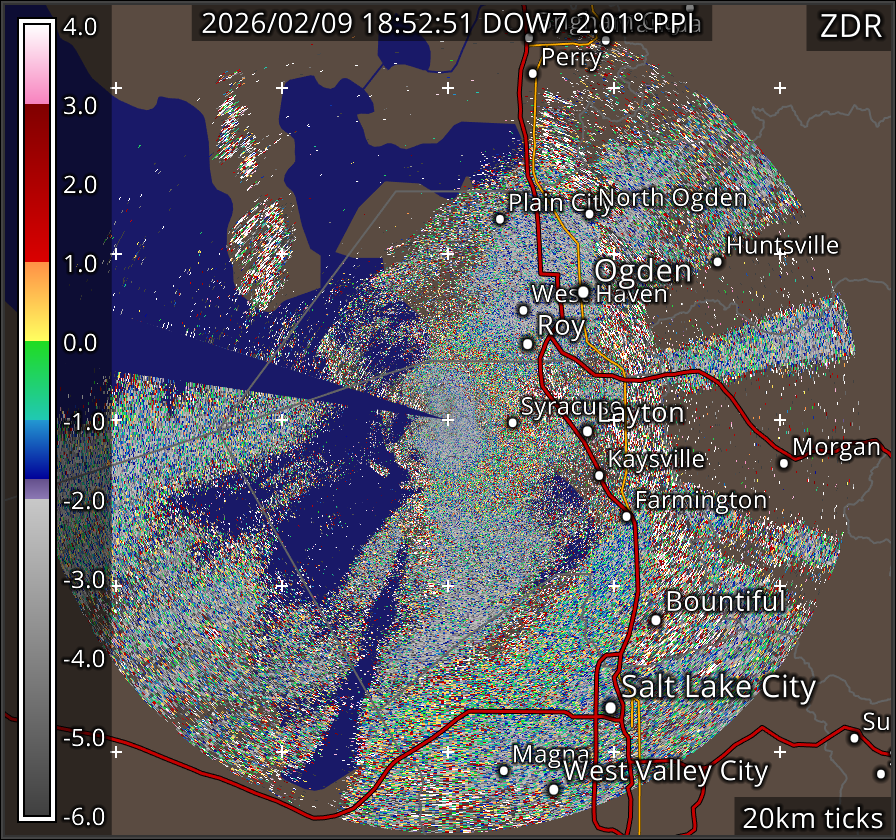
Task: Select the Perry location marker
Action: [x=533, y=73]
